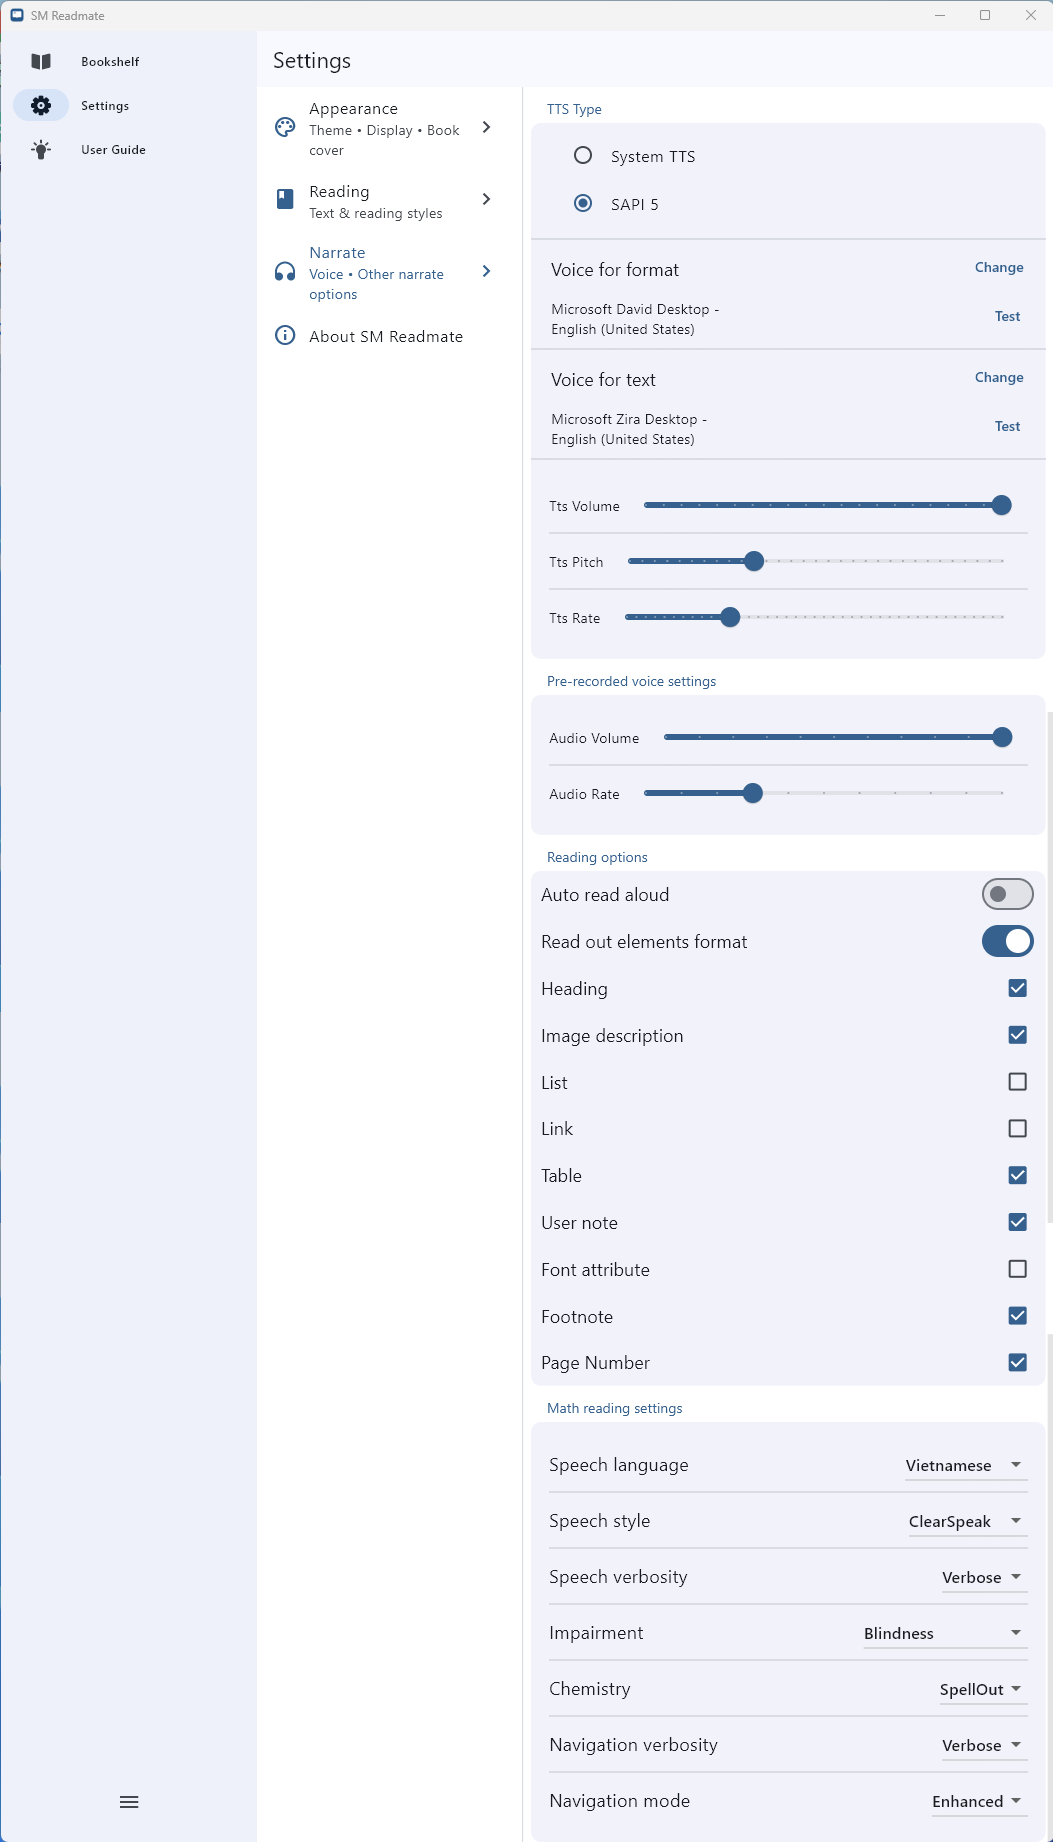
Task: Click the Appearance palette icon
Action: (x=283, y=127)
